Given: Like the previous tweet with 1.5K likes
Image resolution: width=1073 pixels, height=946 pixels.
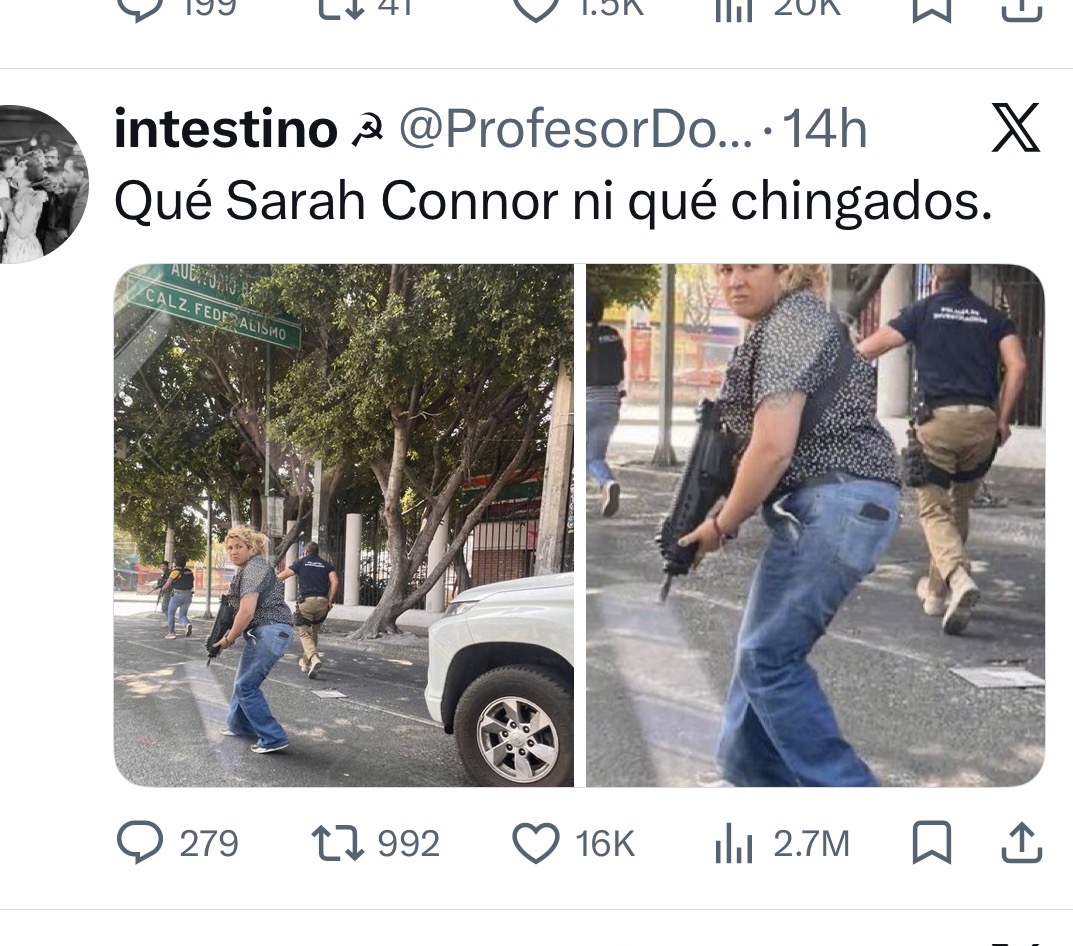Looking at the screenshot, I should point(578,8).
